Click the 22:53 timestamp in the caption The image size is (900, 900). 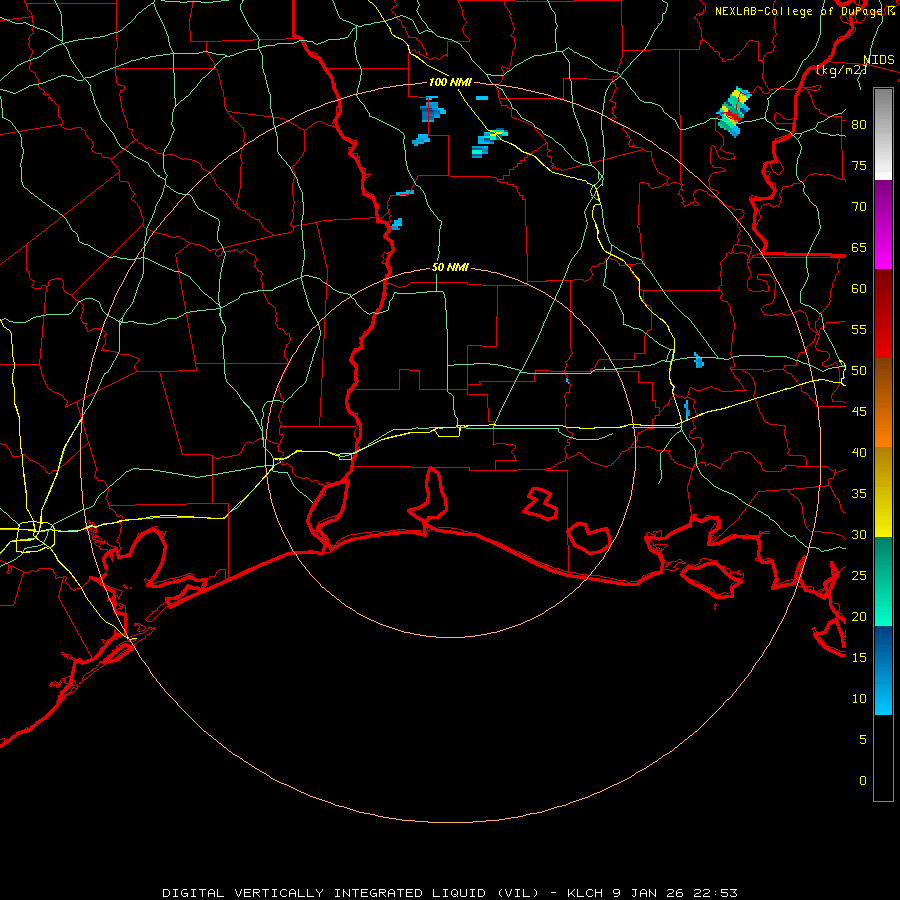[x=715, y=893]
